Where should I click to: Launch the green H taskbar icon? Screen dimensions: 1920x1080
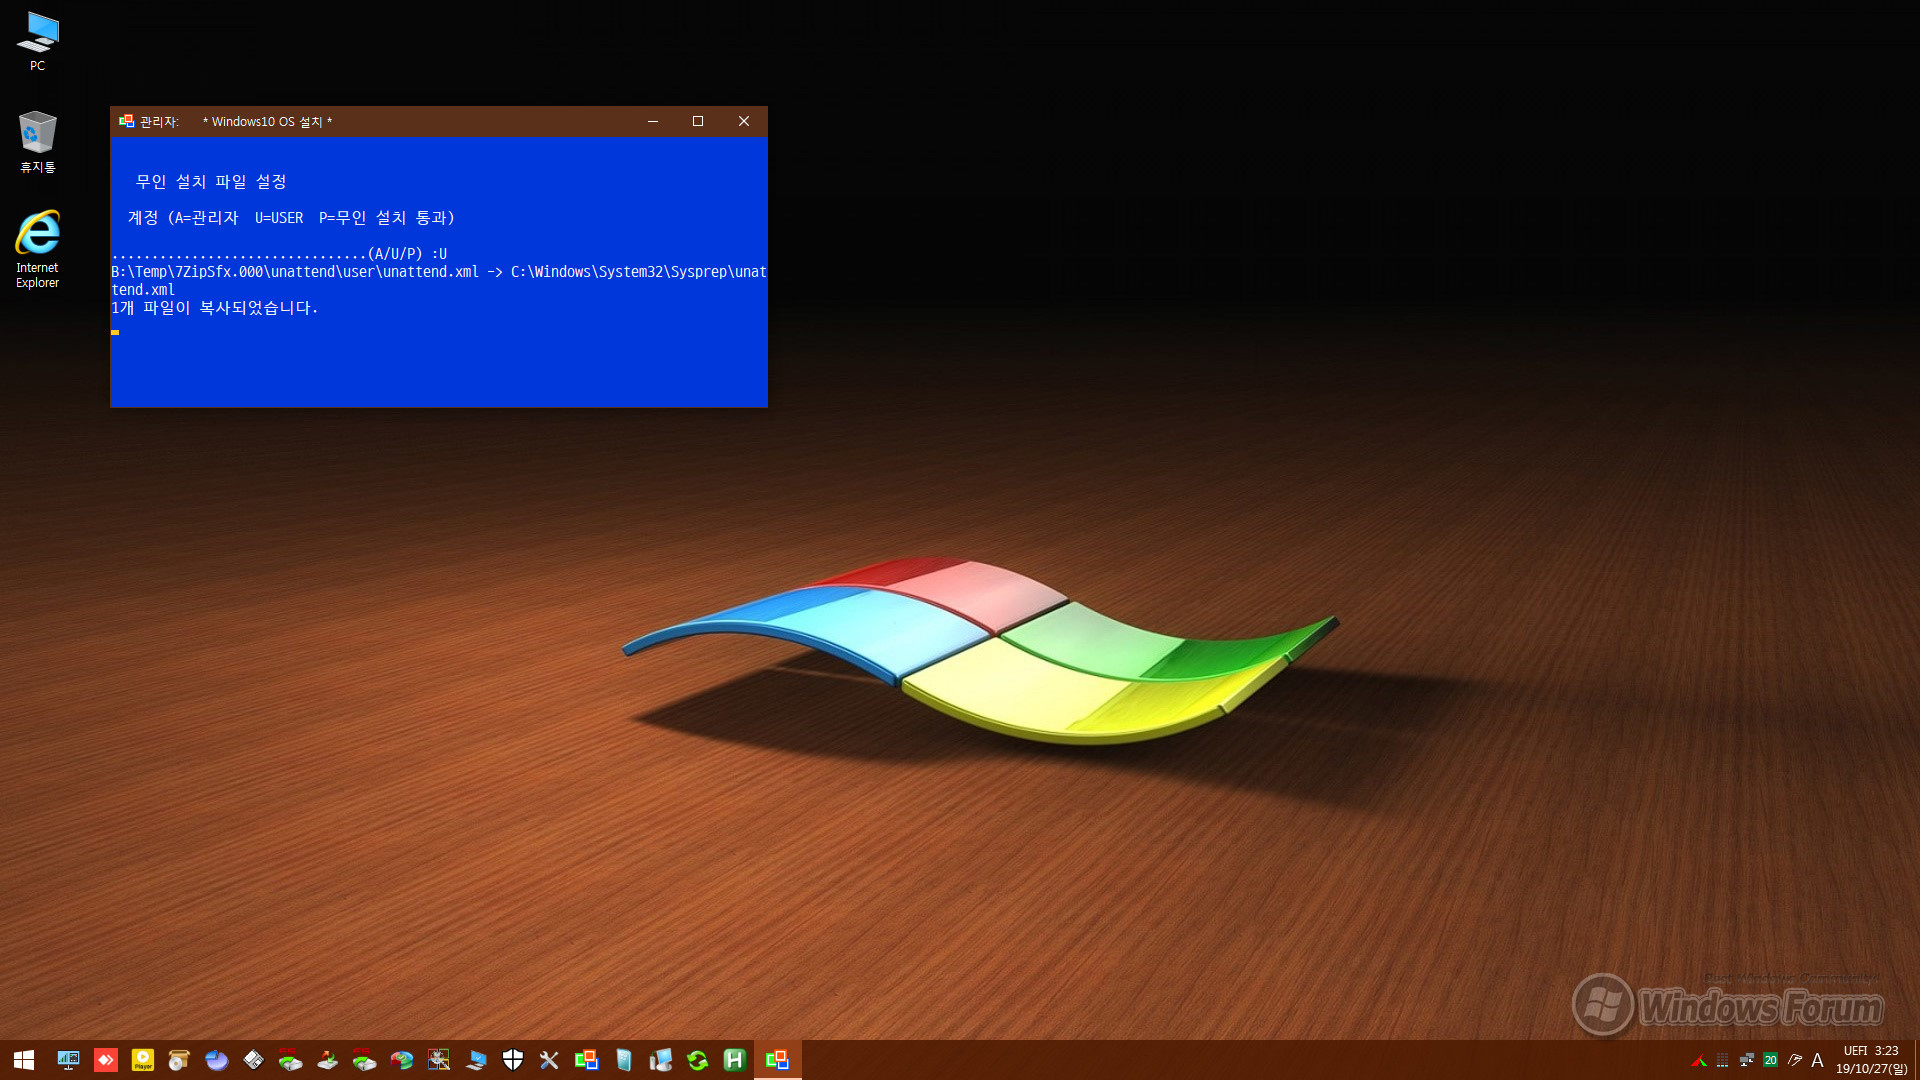735,1060
